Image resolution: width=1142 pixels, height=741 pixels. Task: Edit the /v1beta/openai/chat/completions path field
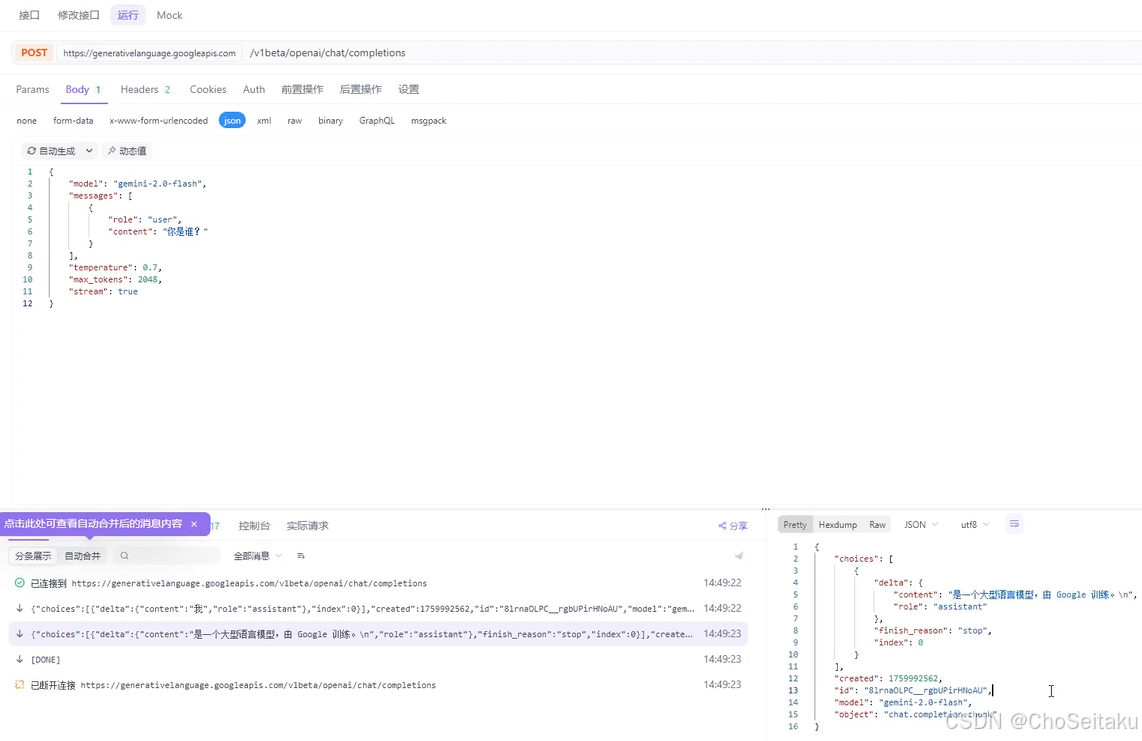pos(328,53)
